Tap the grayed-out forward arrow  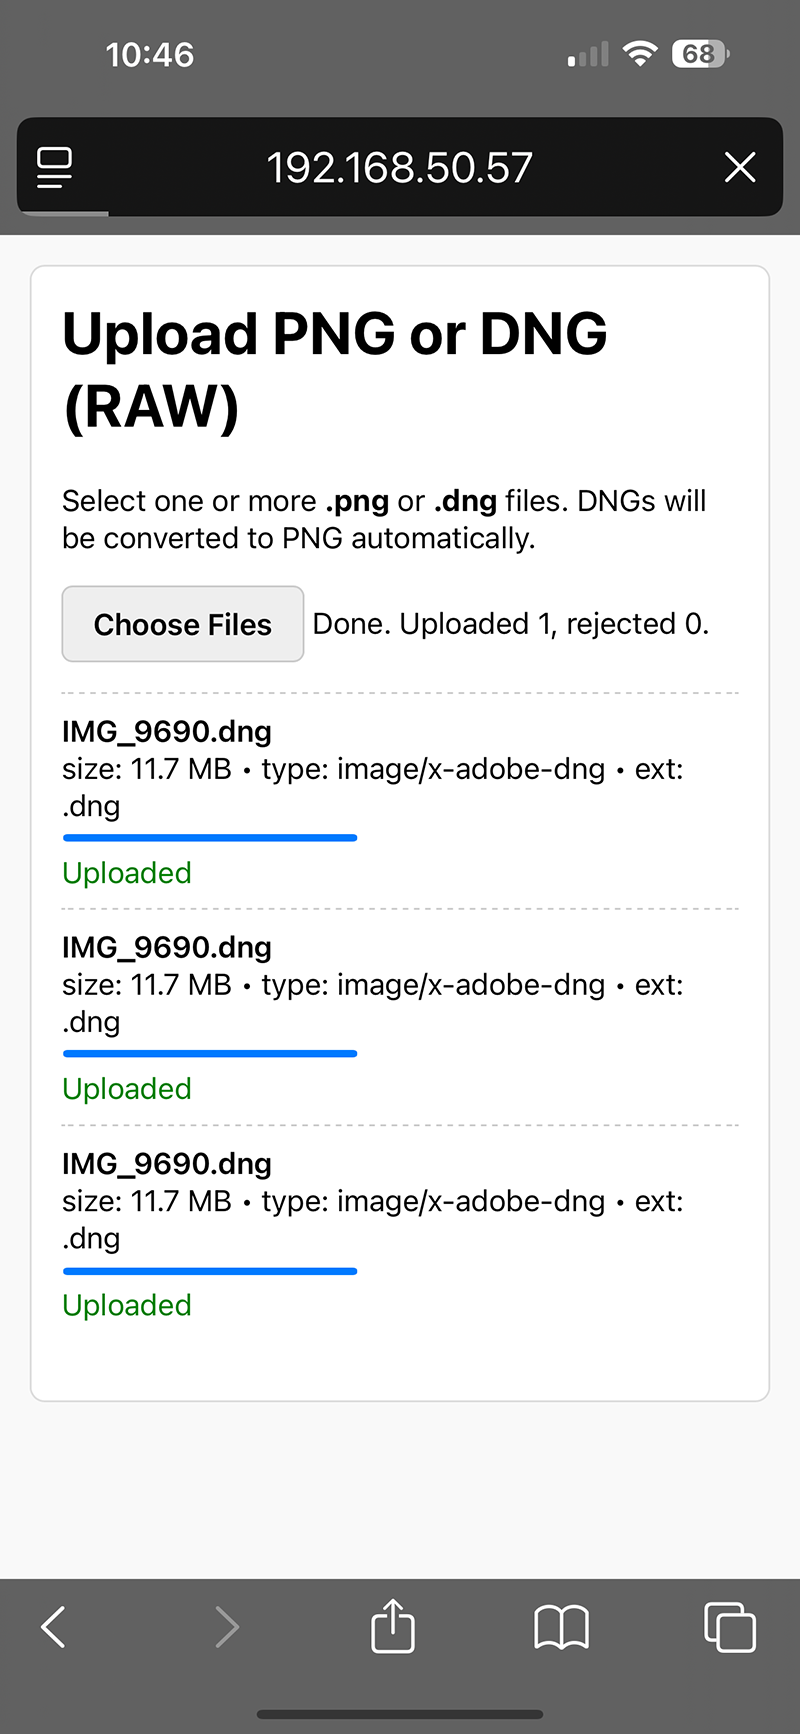(x=227, y=1627)
